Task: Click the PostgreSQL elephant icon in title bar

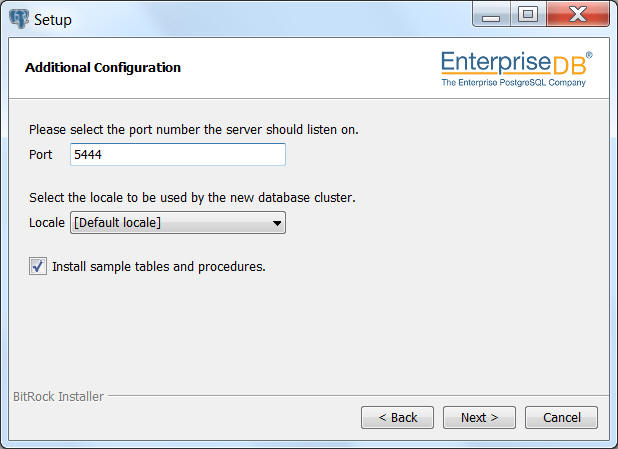Action: click(x=19, y=19)
